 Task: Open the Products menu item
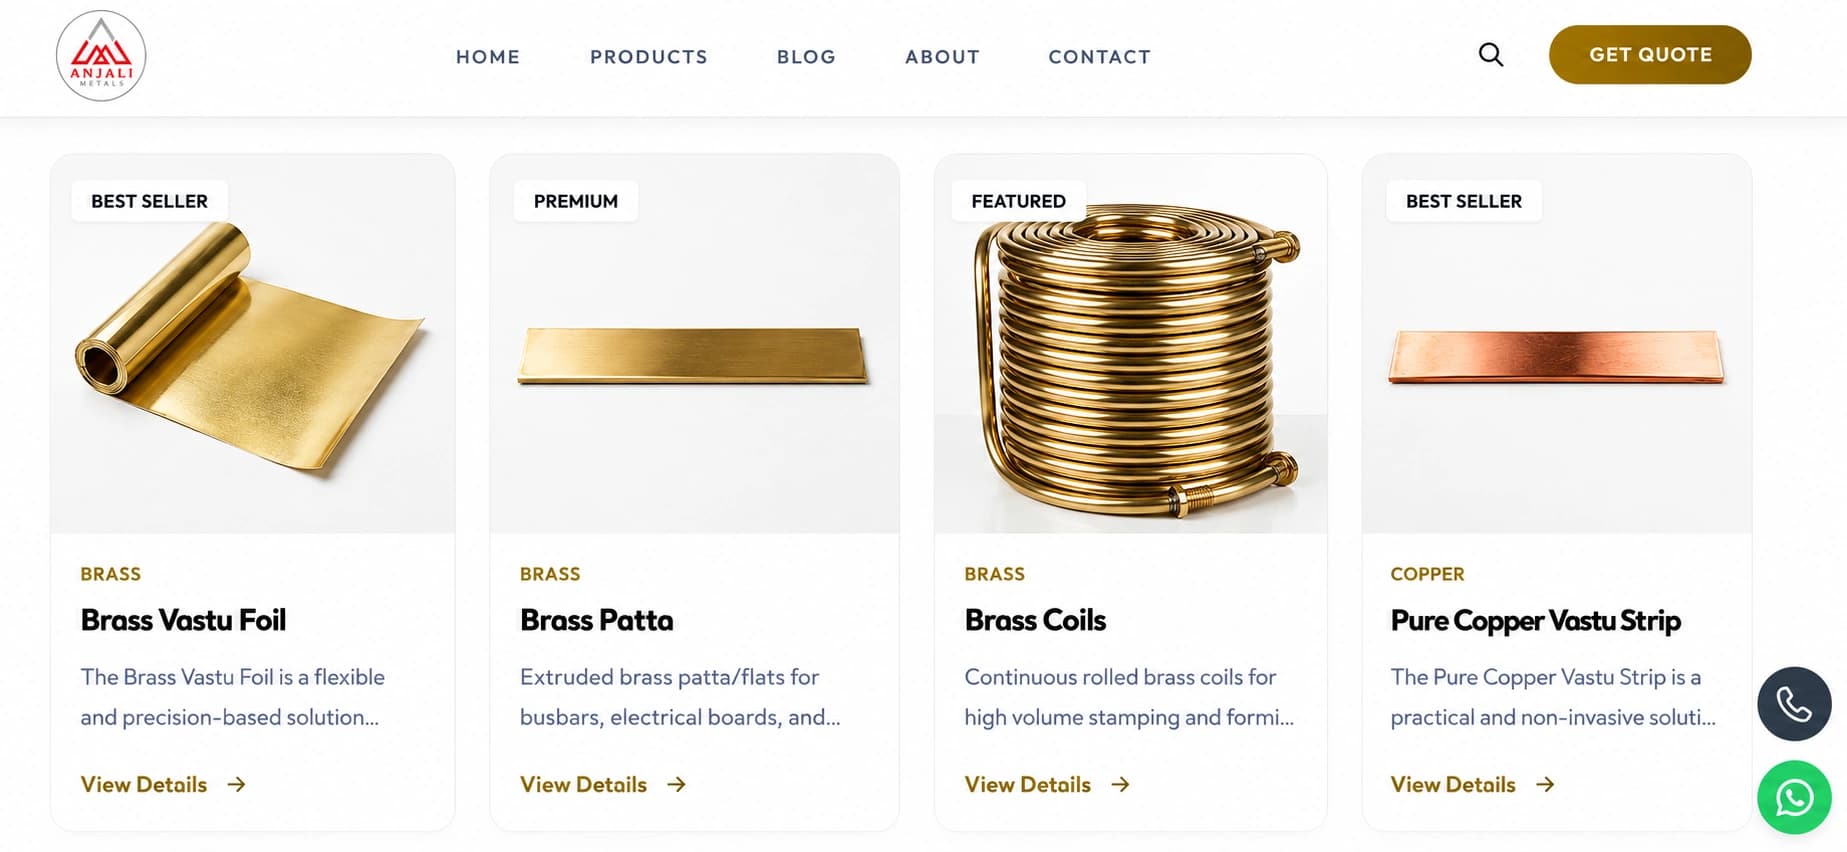pyautogui.click(x=649, y=57)
